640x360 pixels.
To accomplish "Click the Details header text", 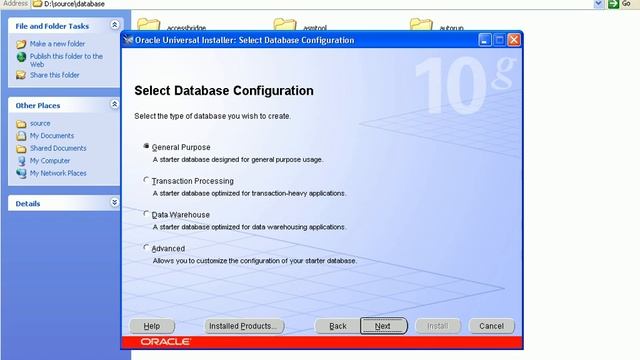I will pos(28,204).
